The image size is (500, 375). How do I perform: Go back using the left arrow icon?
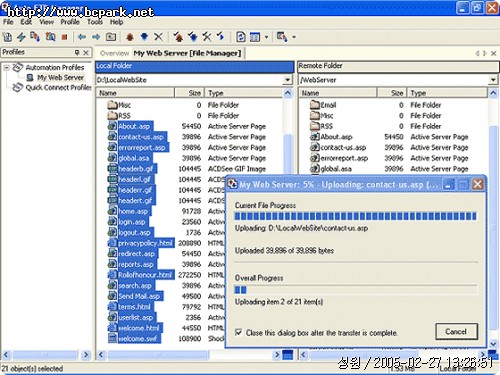[x=82, y=37]
